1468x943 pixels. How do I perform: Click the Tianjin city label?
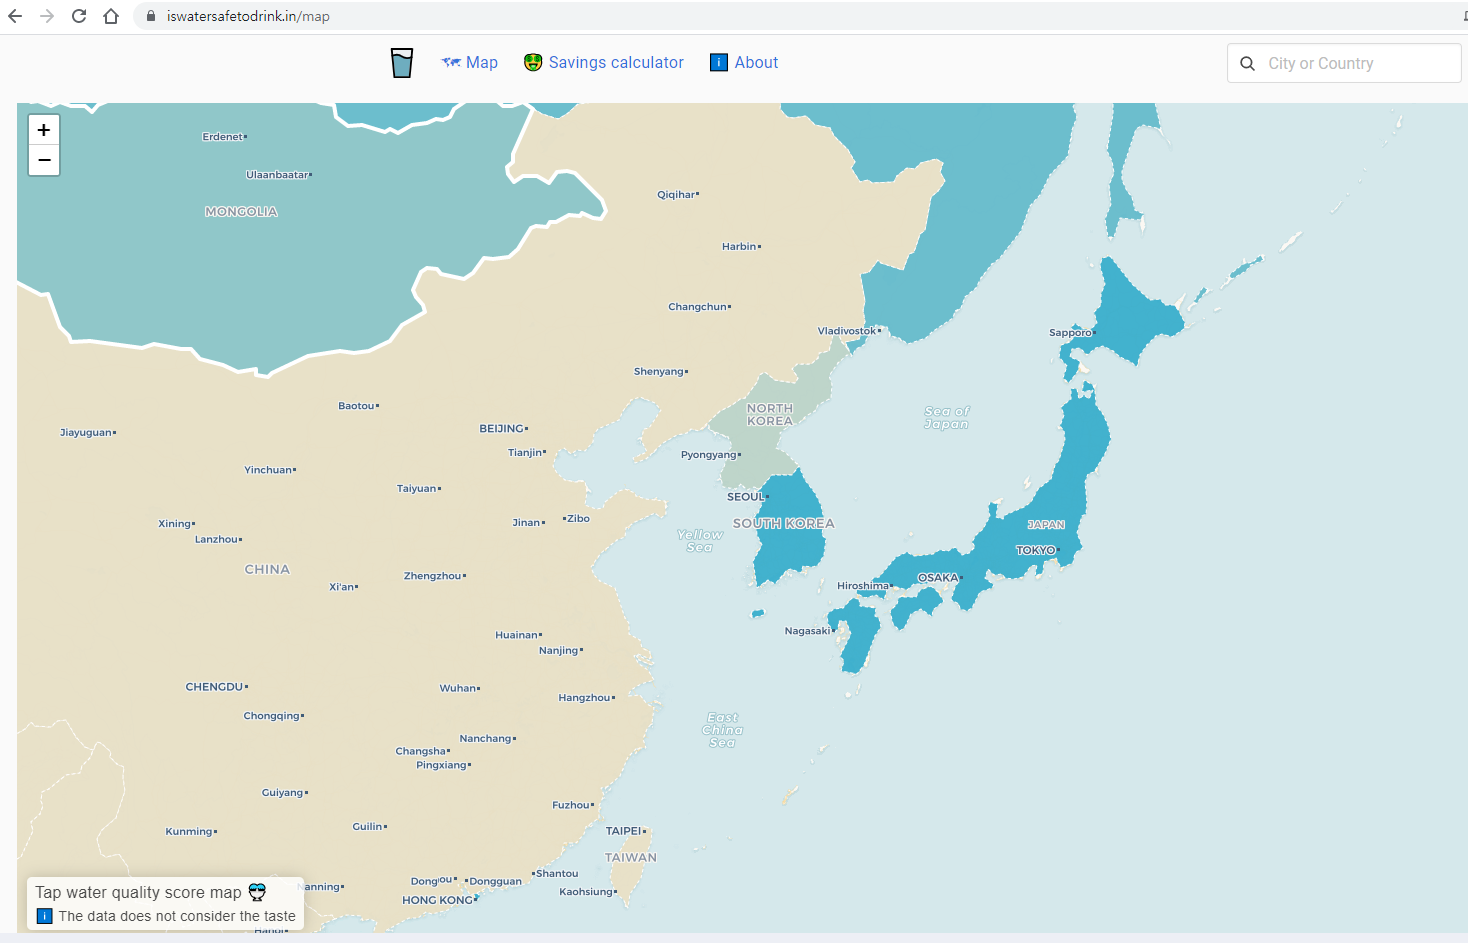click(x=525, y=452)
